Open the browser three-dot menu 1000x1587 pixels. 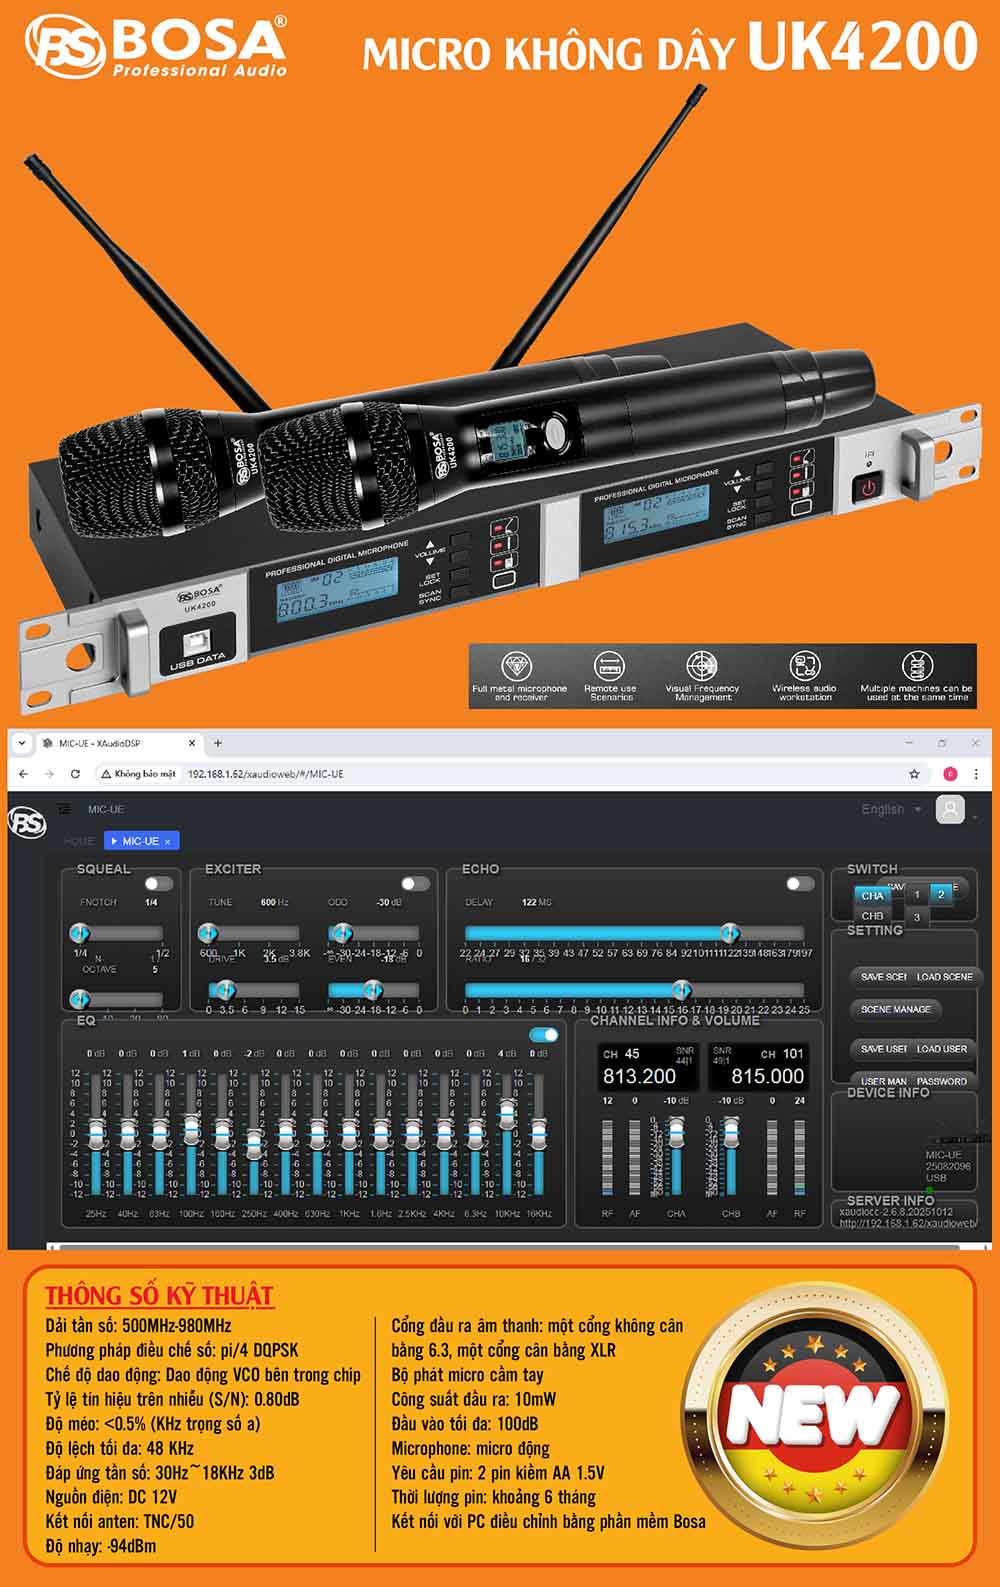click(x=976, y=774)
